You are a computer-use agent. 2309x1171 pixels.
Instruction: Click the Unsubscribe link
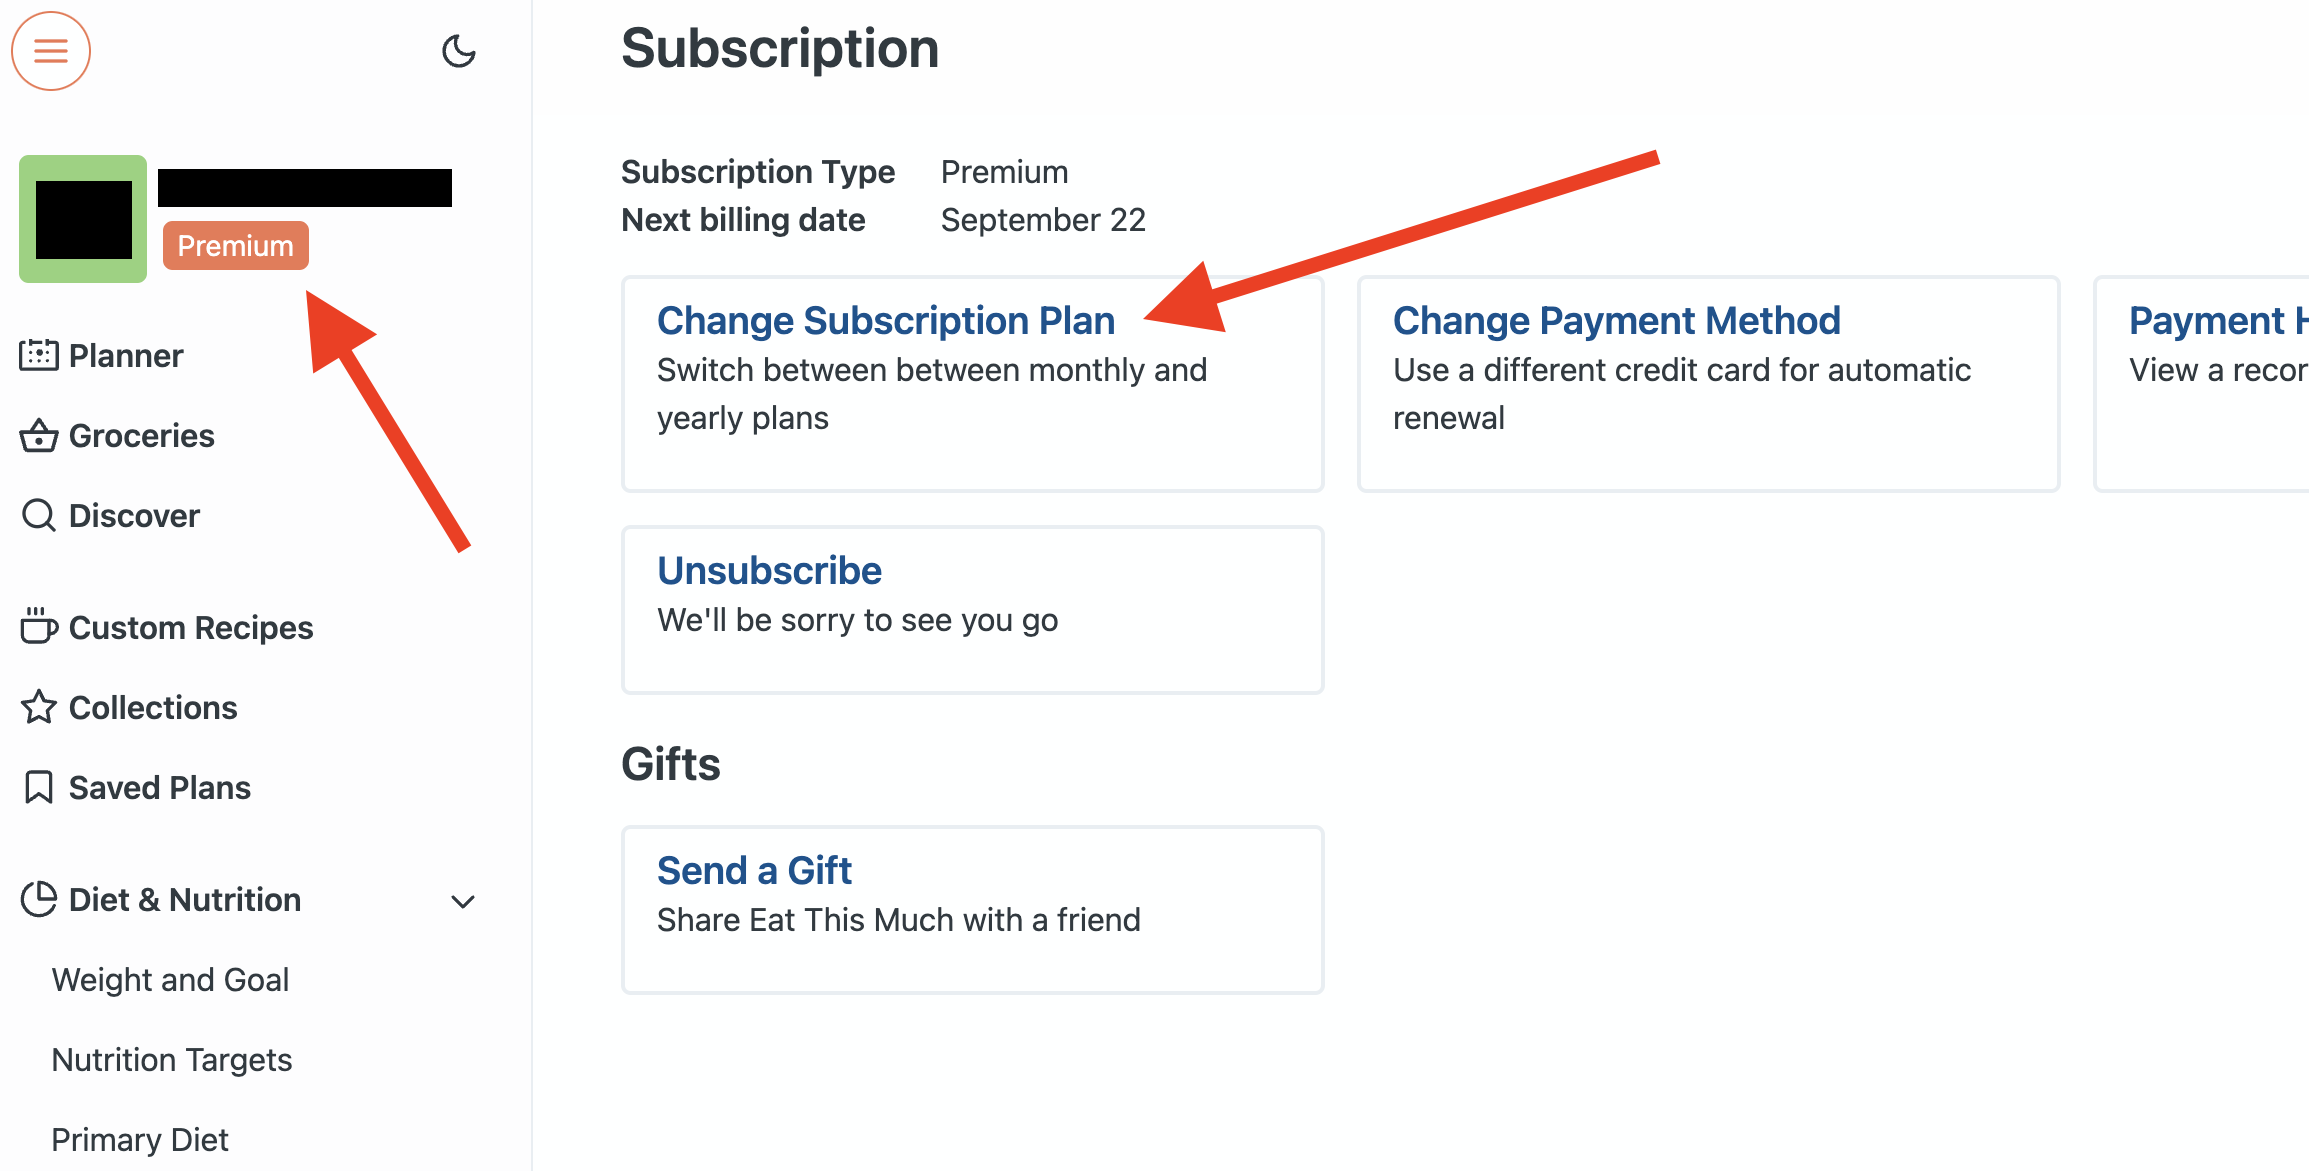pos(769,571)
